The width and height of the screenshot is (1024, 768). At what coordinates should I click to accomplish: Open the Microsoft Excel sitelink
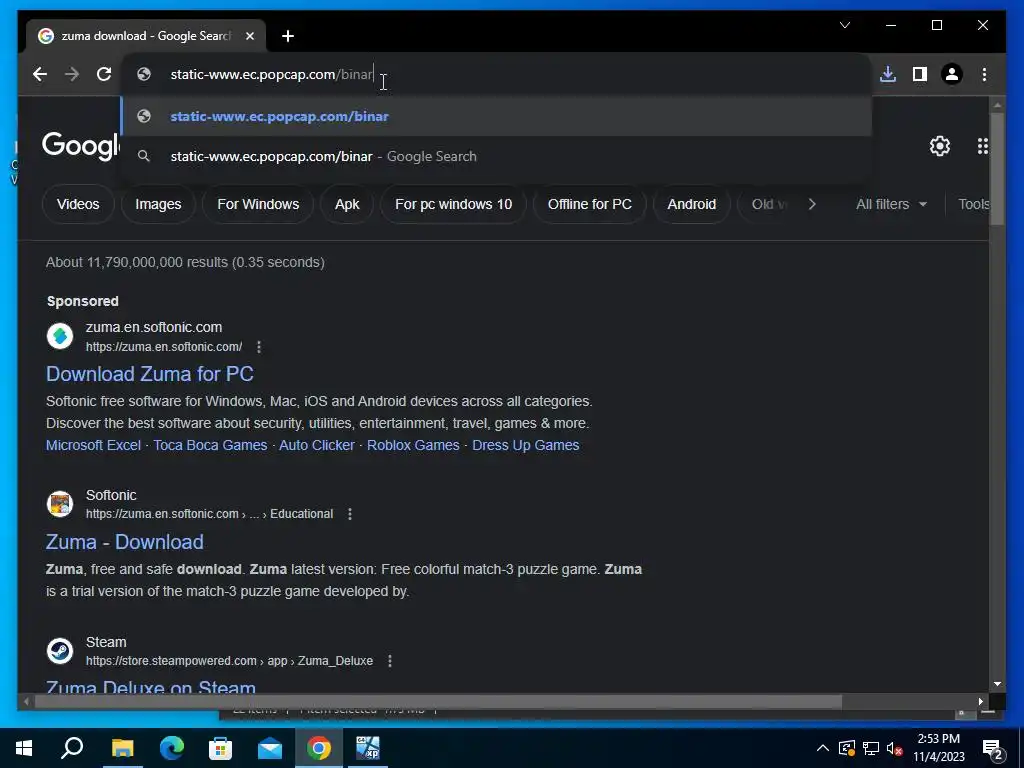coord(93,445)
